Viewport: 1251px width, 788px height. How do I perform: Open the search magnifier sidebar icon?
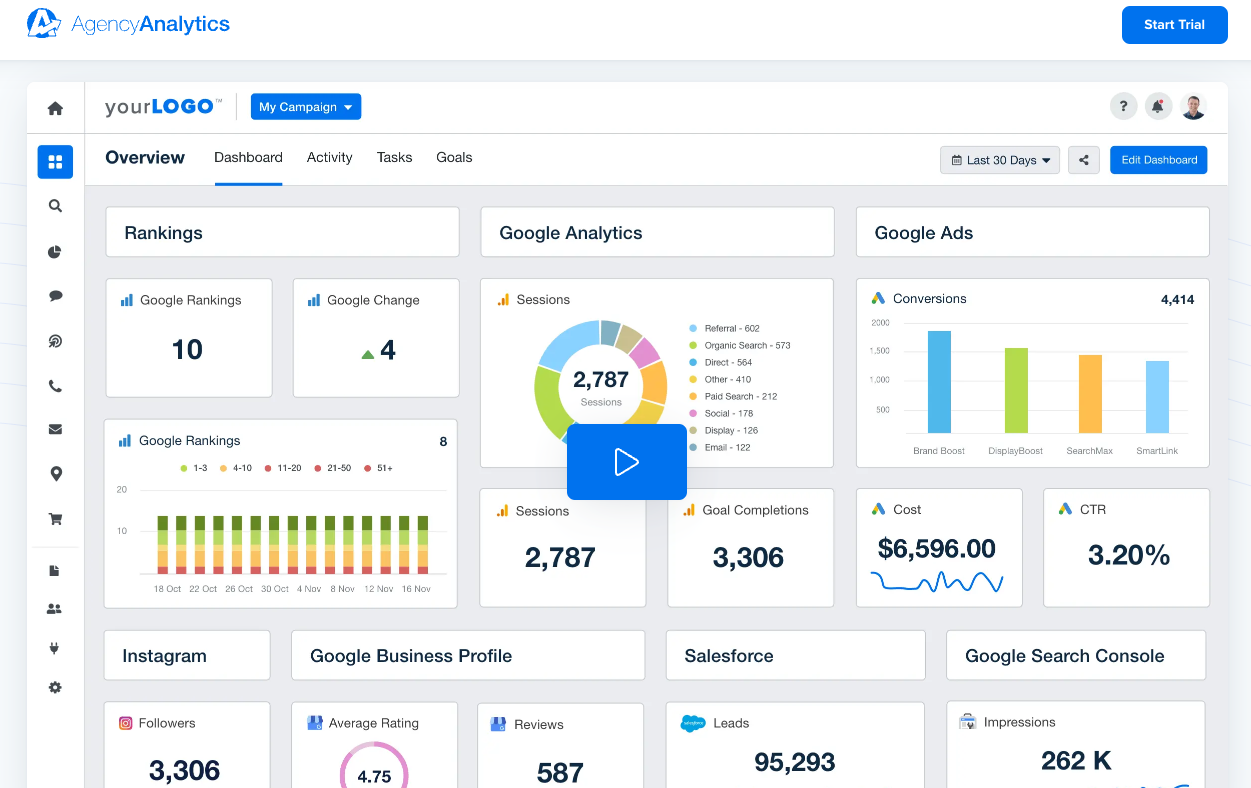55,206
